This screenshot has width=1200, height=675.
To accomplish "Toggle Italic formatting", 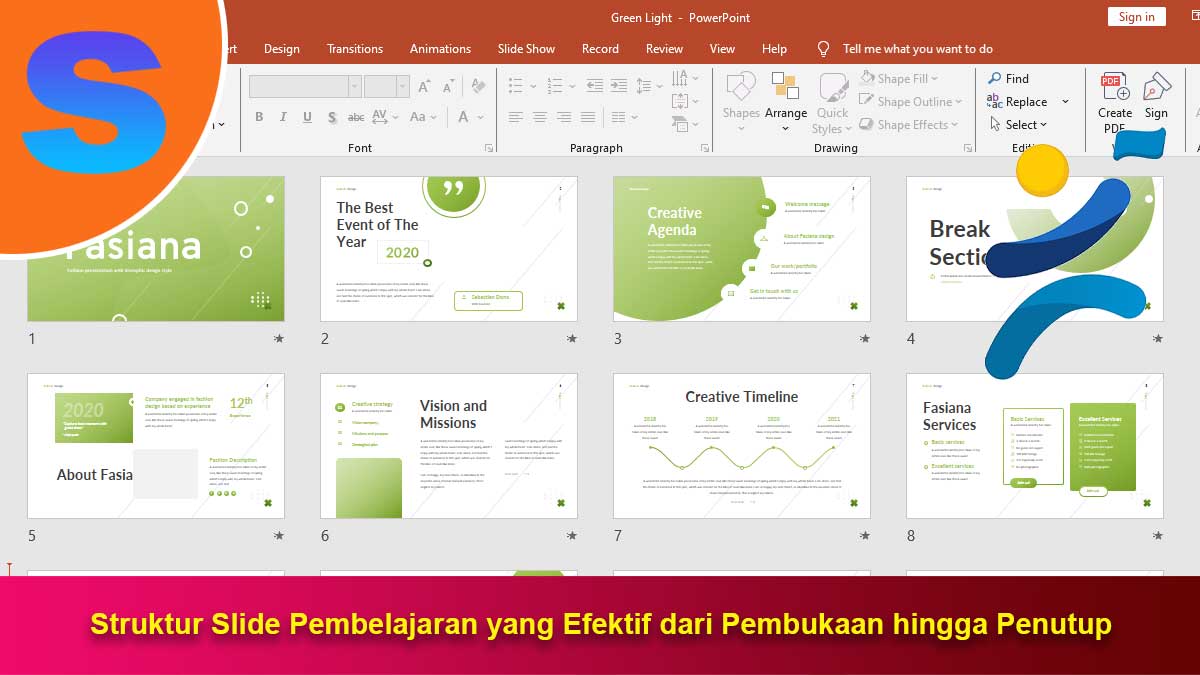I will [x=283, y=117].
